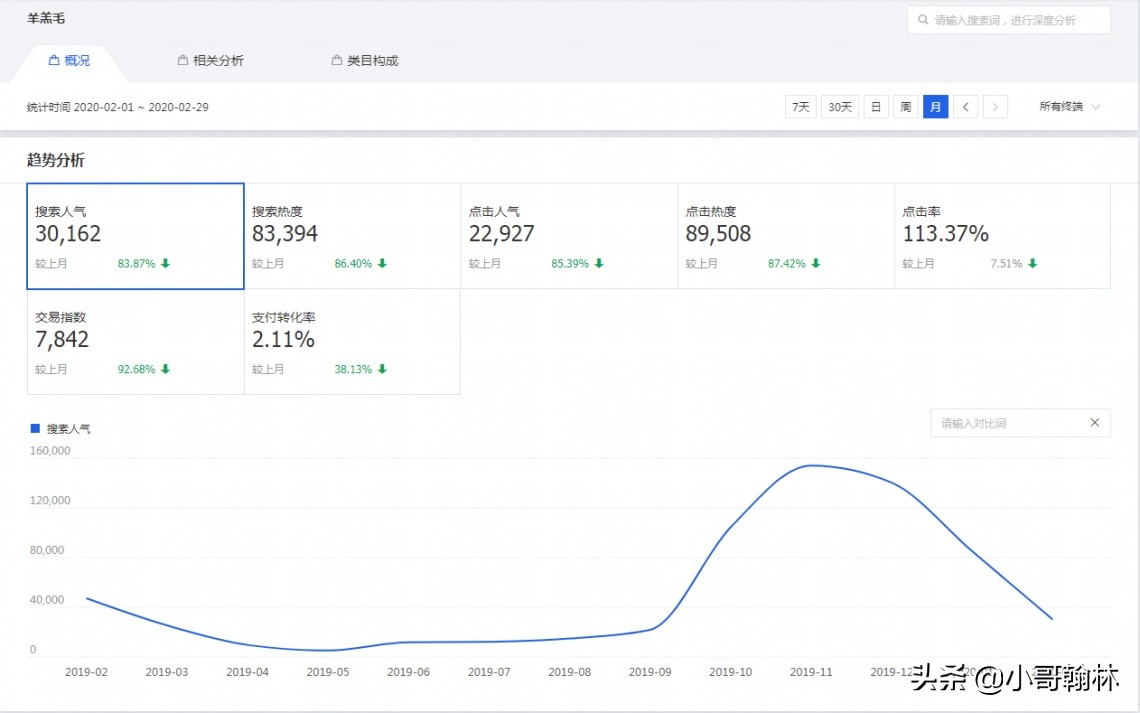Select the 交易指数 metric card
This screenshot has width=1140, height=713.
click(x=135, y=342)
